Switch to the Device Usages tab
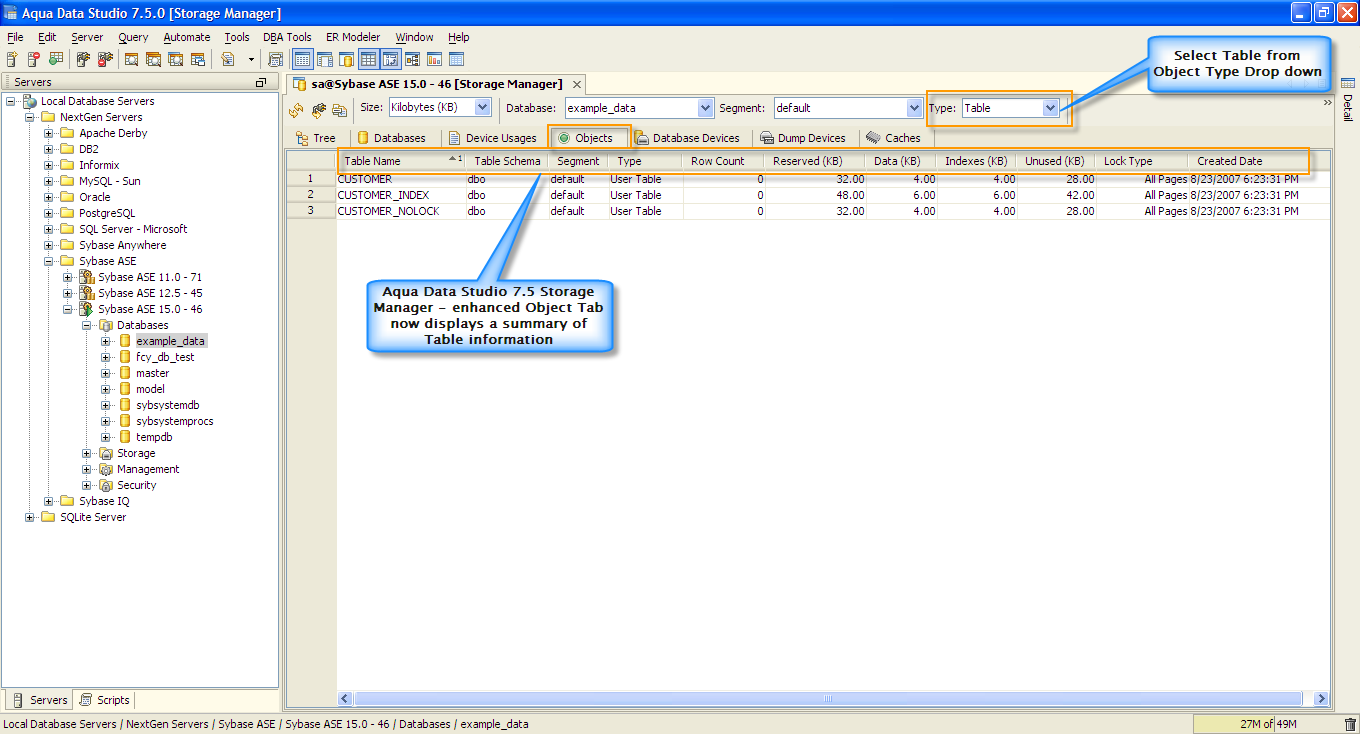The width and height of the screenshot is (1360, 734). pyautogui.click(x=492, y=138)
